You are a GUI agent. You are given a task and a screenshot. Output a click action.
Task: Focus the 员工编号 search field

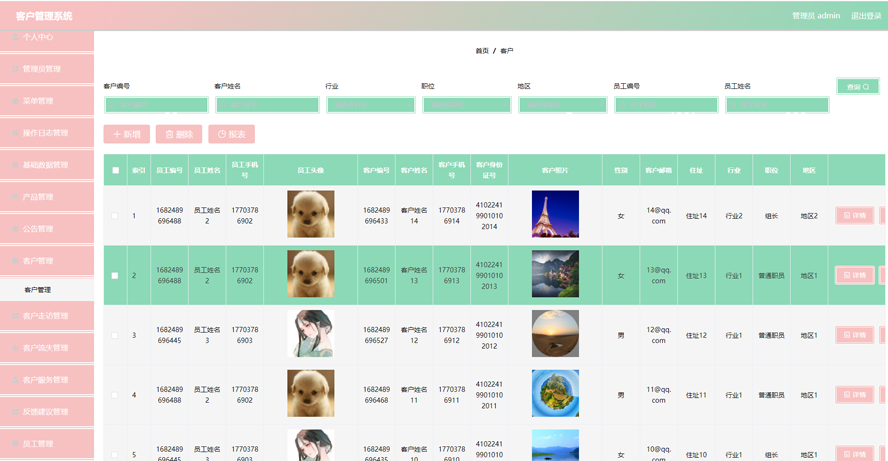[x=667, y=105]
